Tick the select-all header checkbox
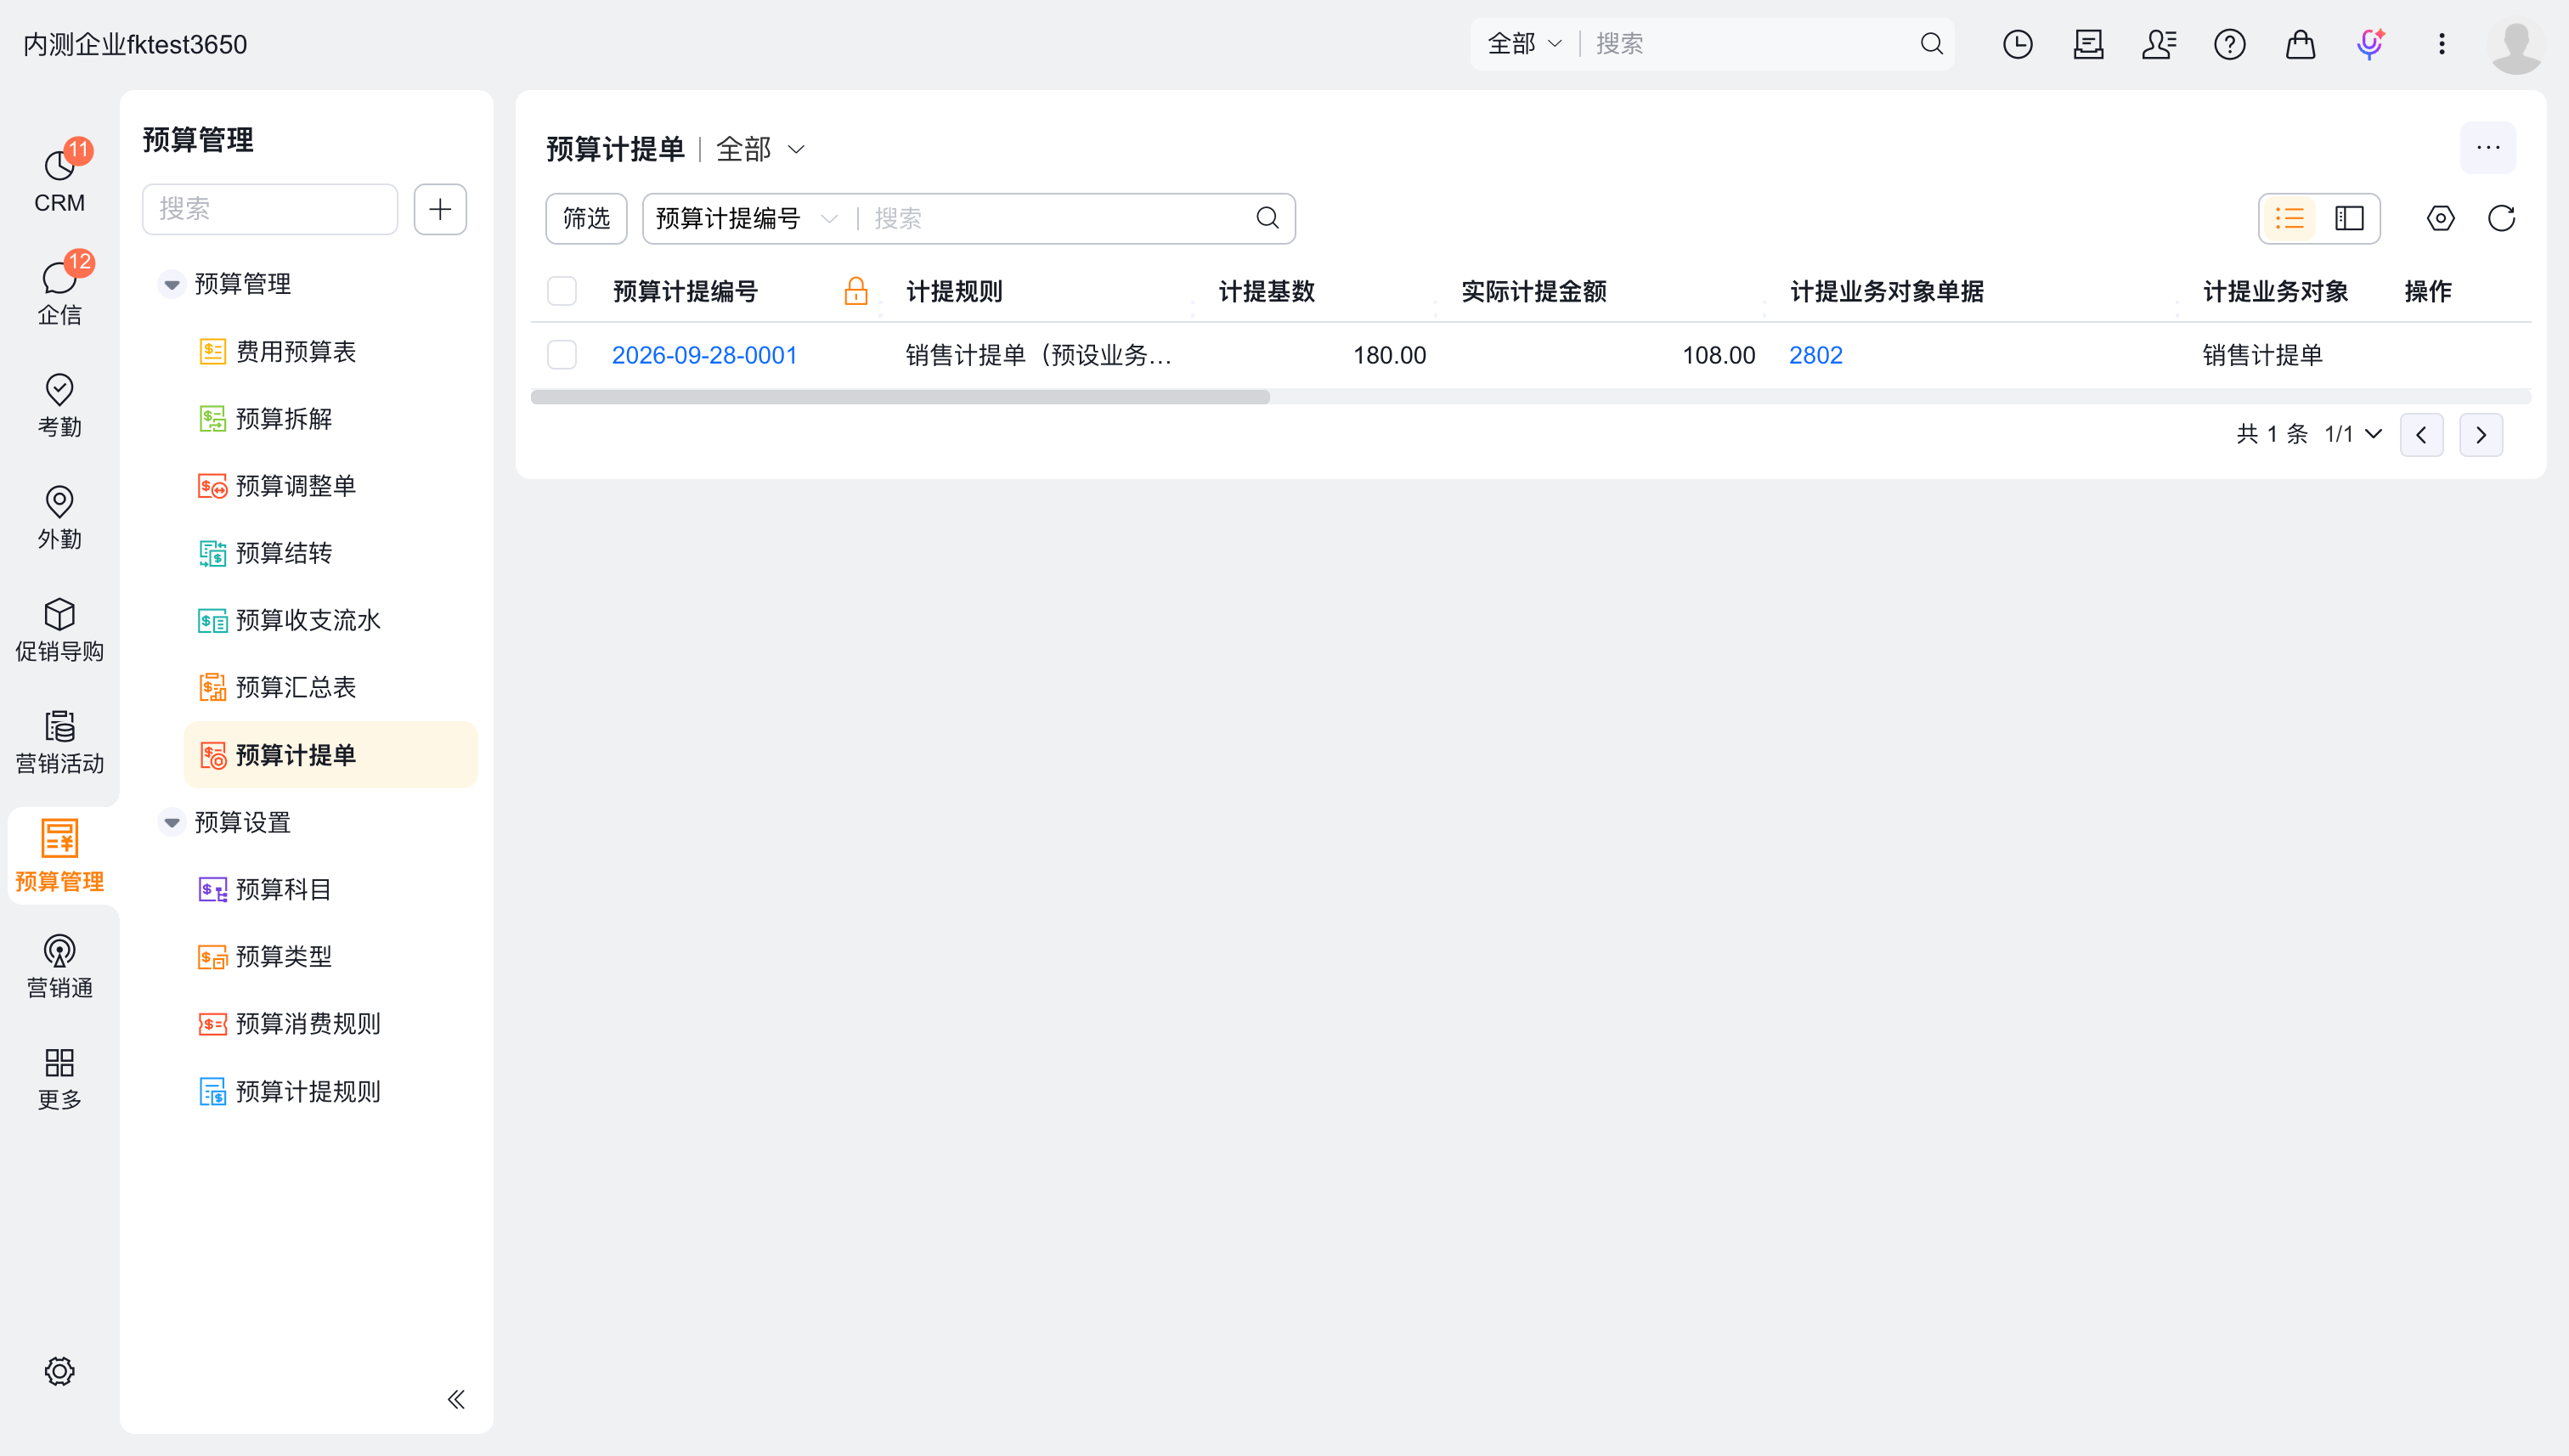Viewport: 2569px width, 1456px height. pyautogui.click(x=562, y=291)
